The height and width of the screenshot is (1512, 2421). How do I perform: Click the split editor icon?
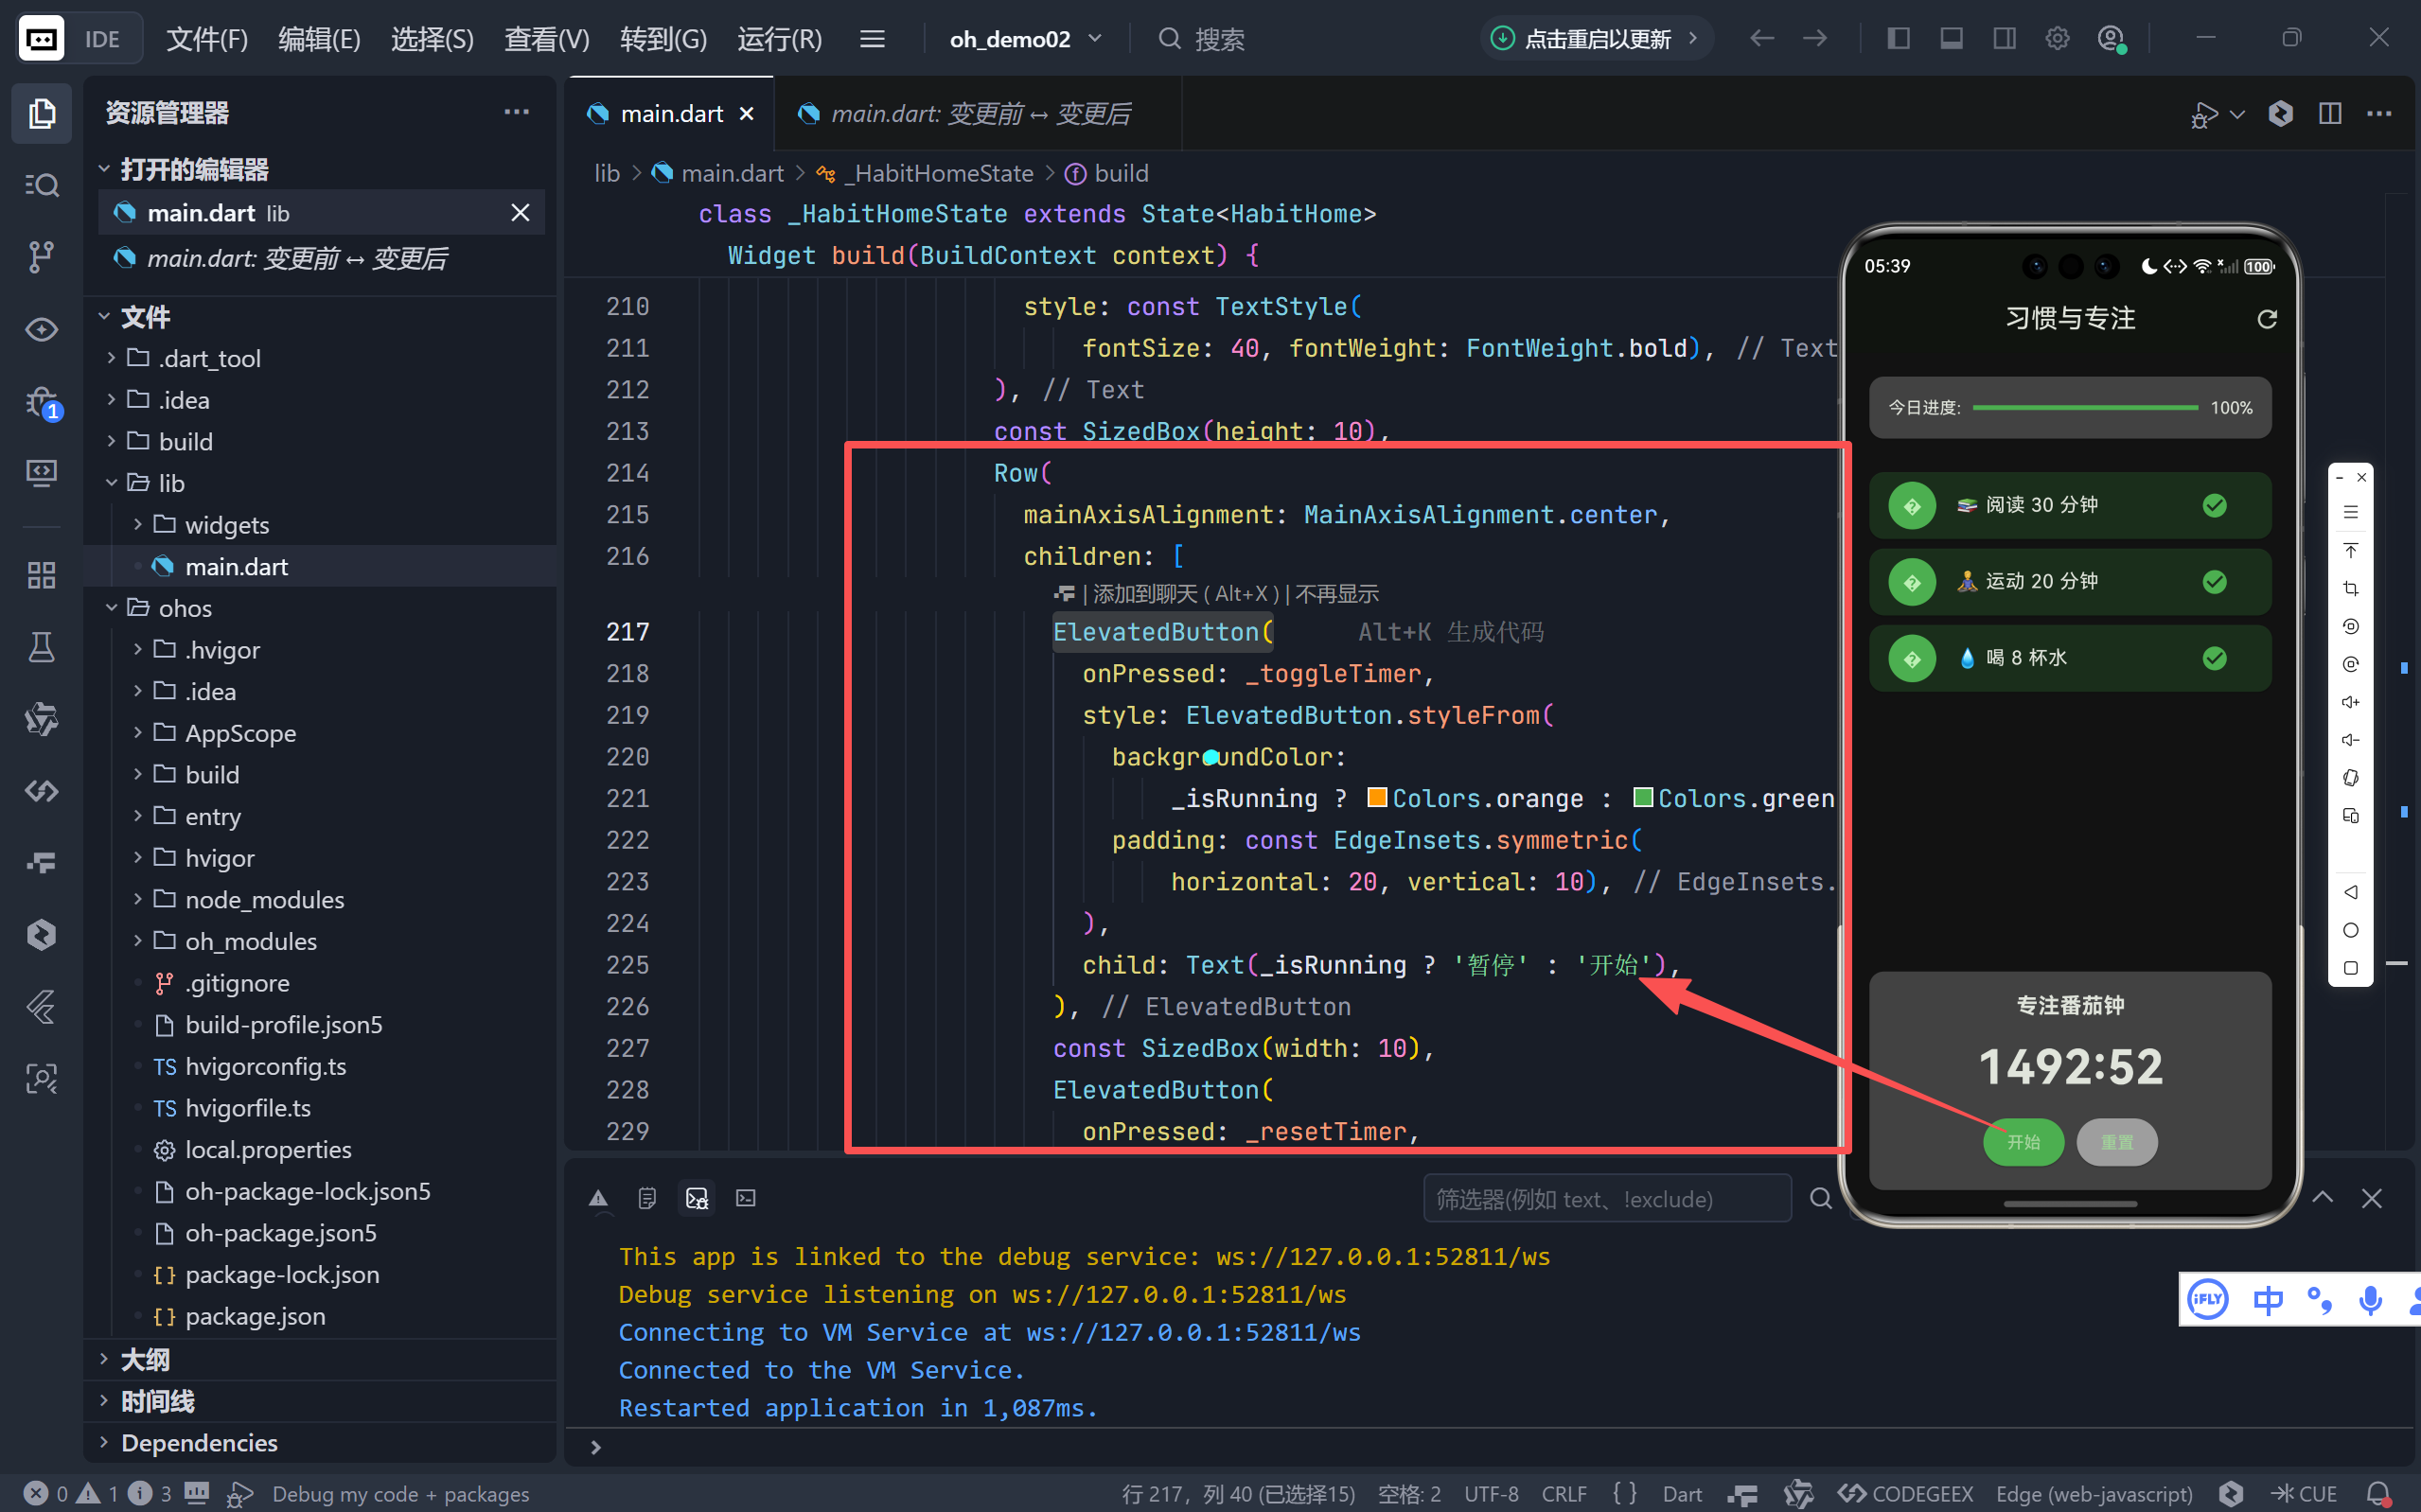coord(2330,114)
